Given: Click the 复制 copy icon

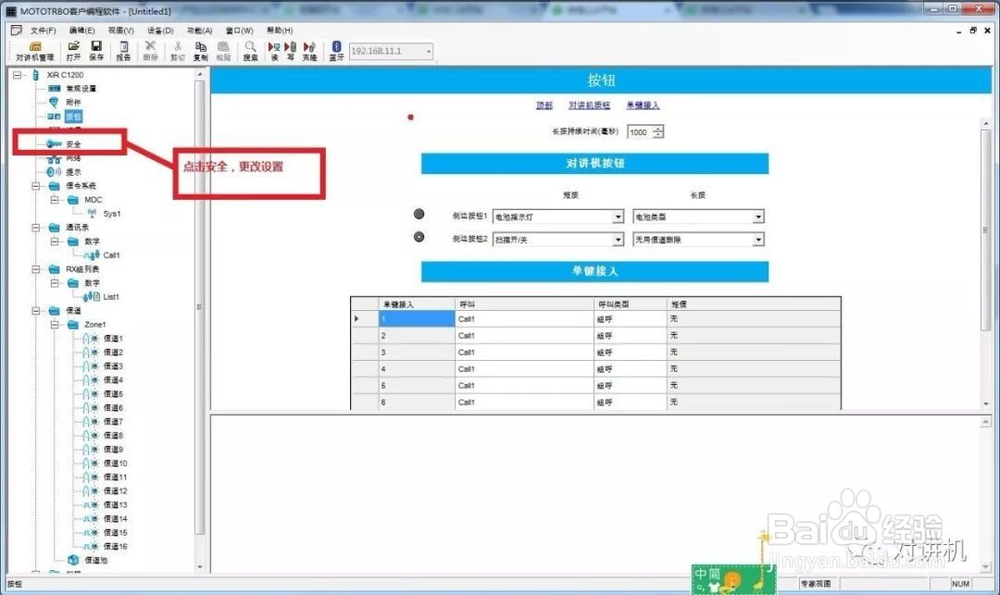Looking at the screenshot, I should pyautogui.click(x=200, y=51).
